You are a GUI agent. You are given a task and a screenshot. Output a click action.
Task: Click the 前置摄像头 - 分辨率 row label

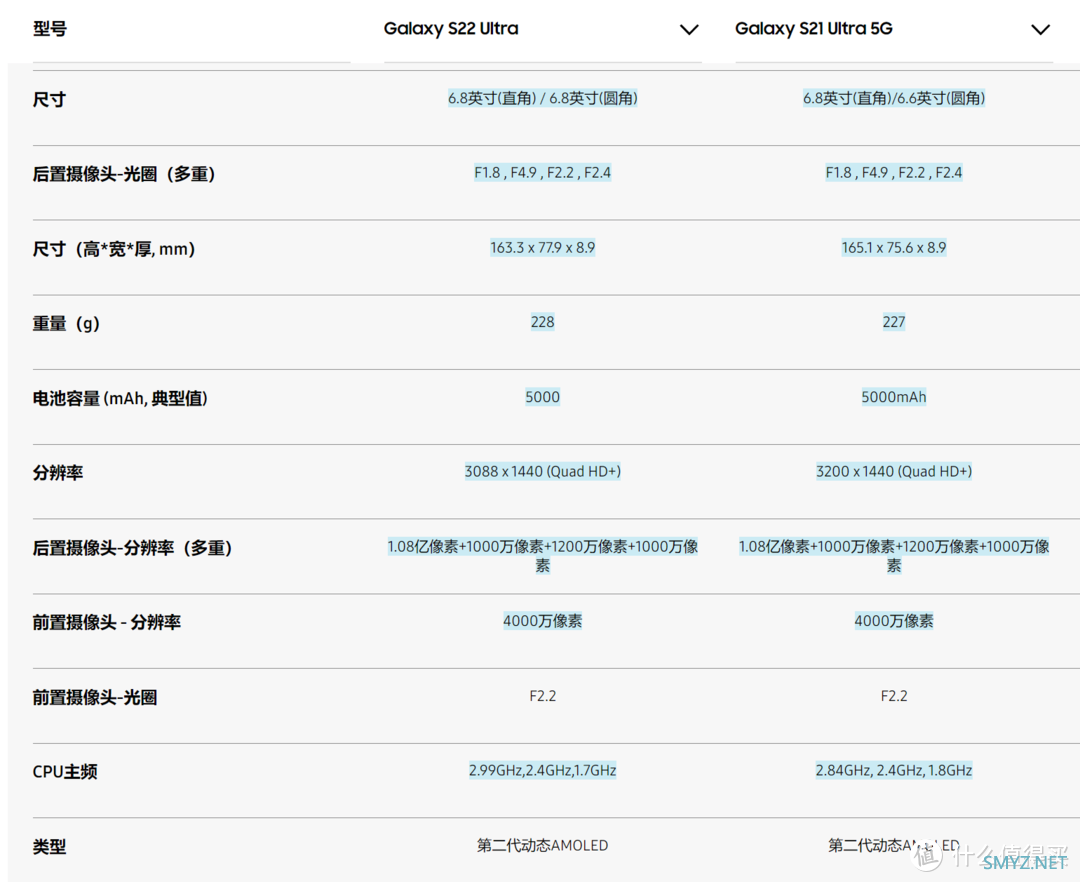[107, 622]
